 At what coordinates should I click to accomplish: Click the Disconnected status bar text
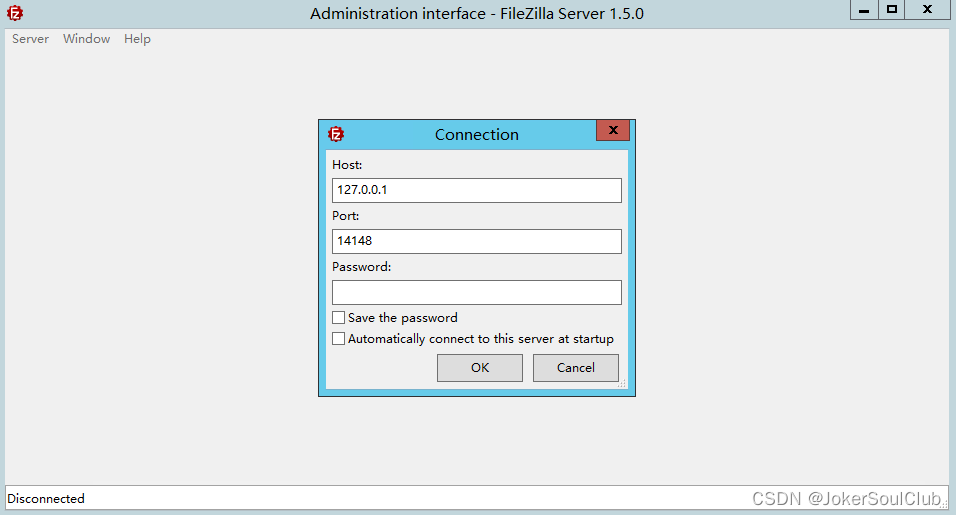(46, 498)
